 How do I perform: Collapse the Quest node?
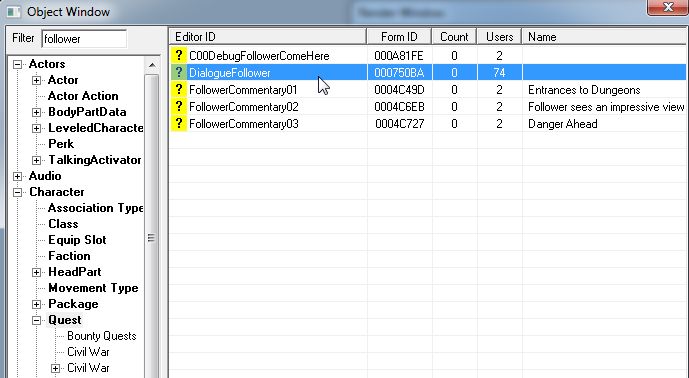(36, 320)
